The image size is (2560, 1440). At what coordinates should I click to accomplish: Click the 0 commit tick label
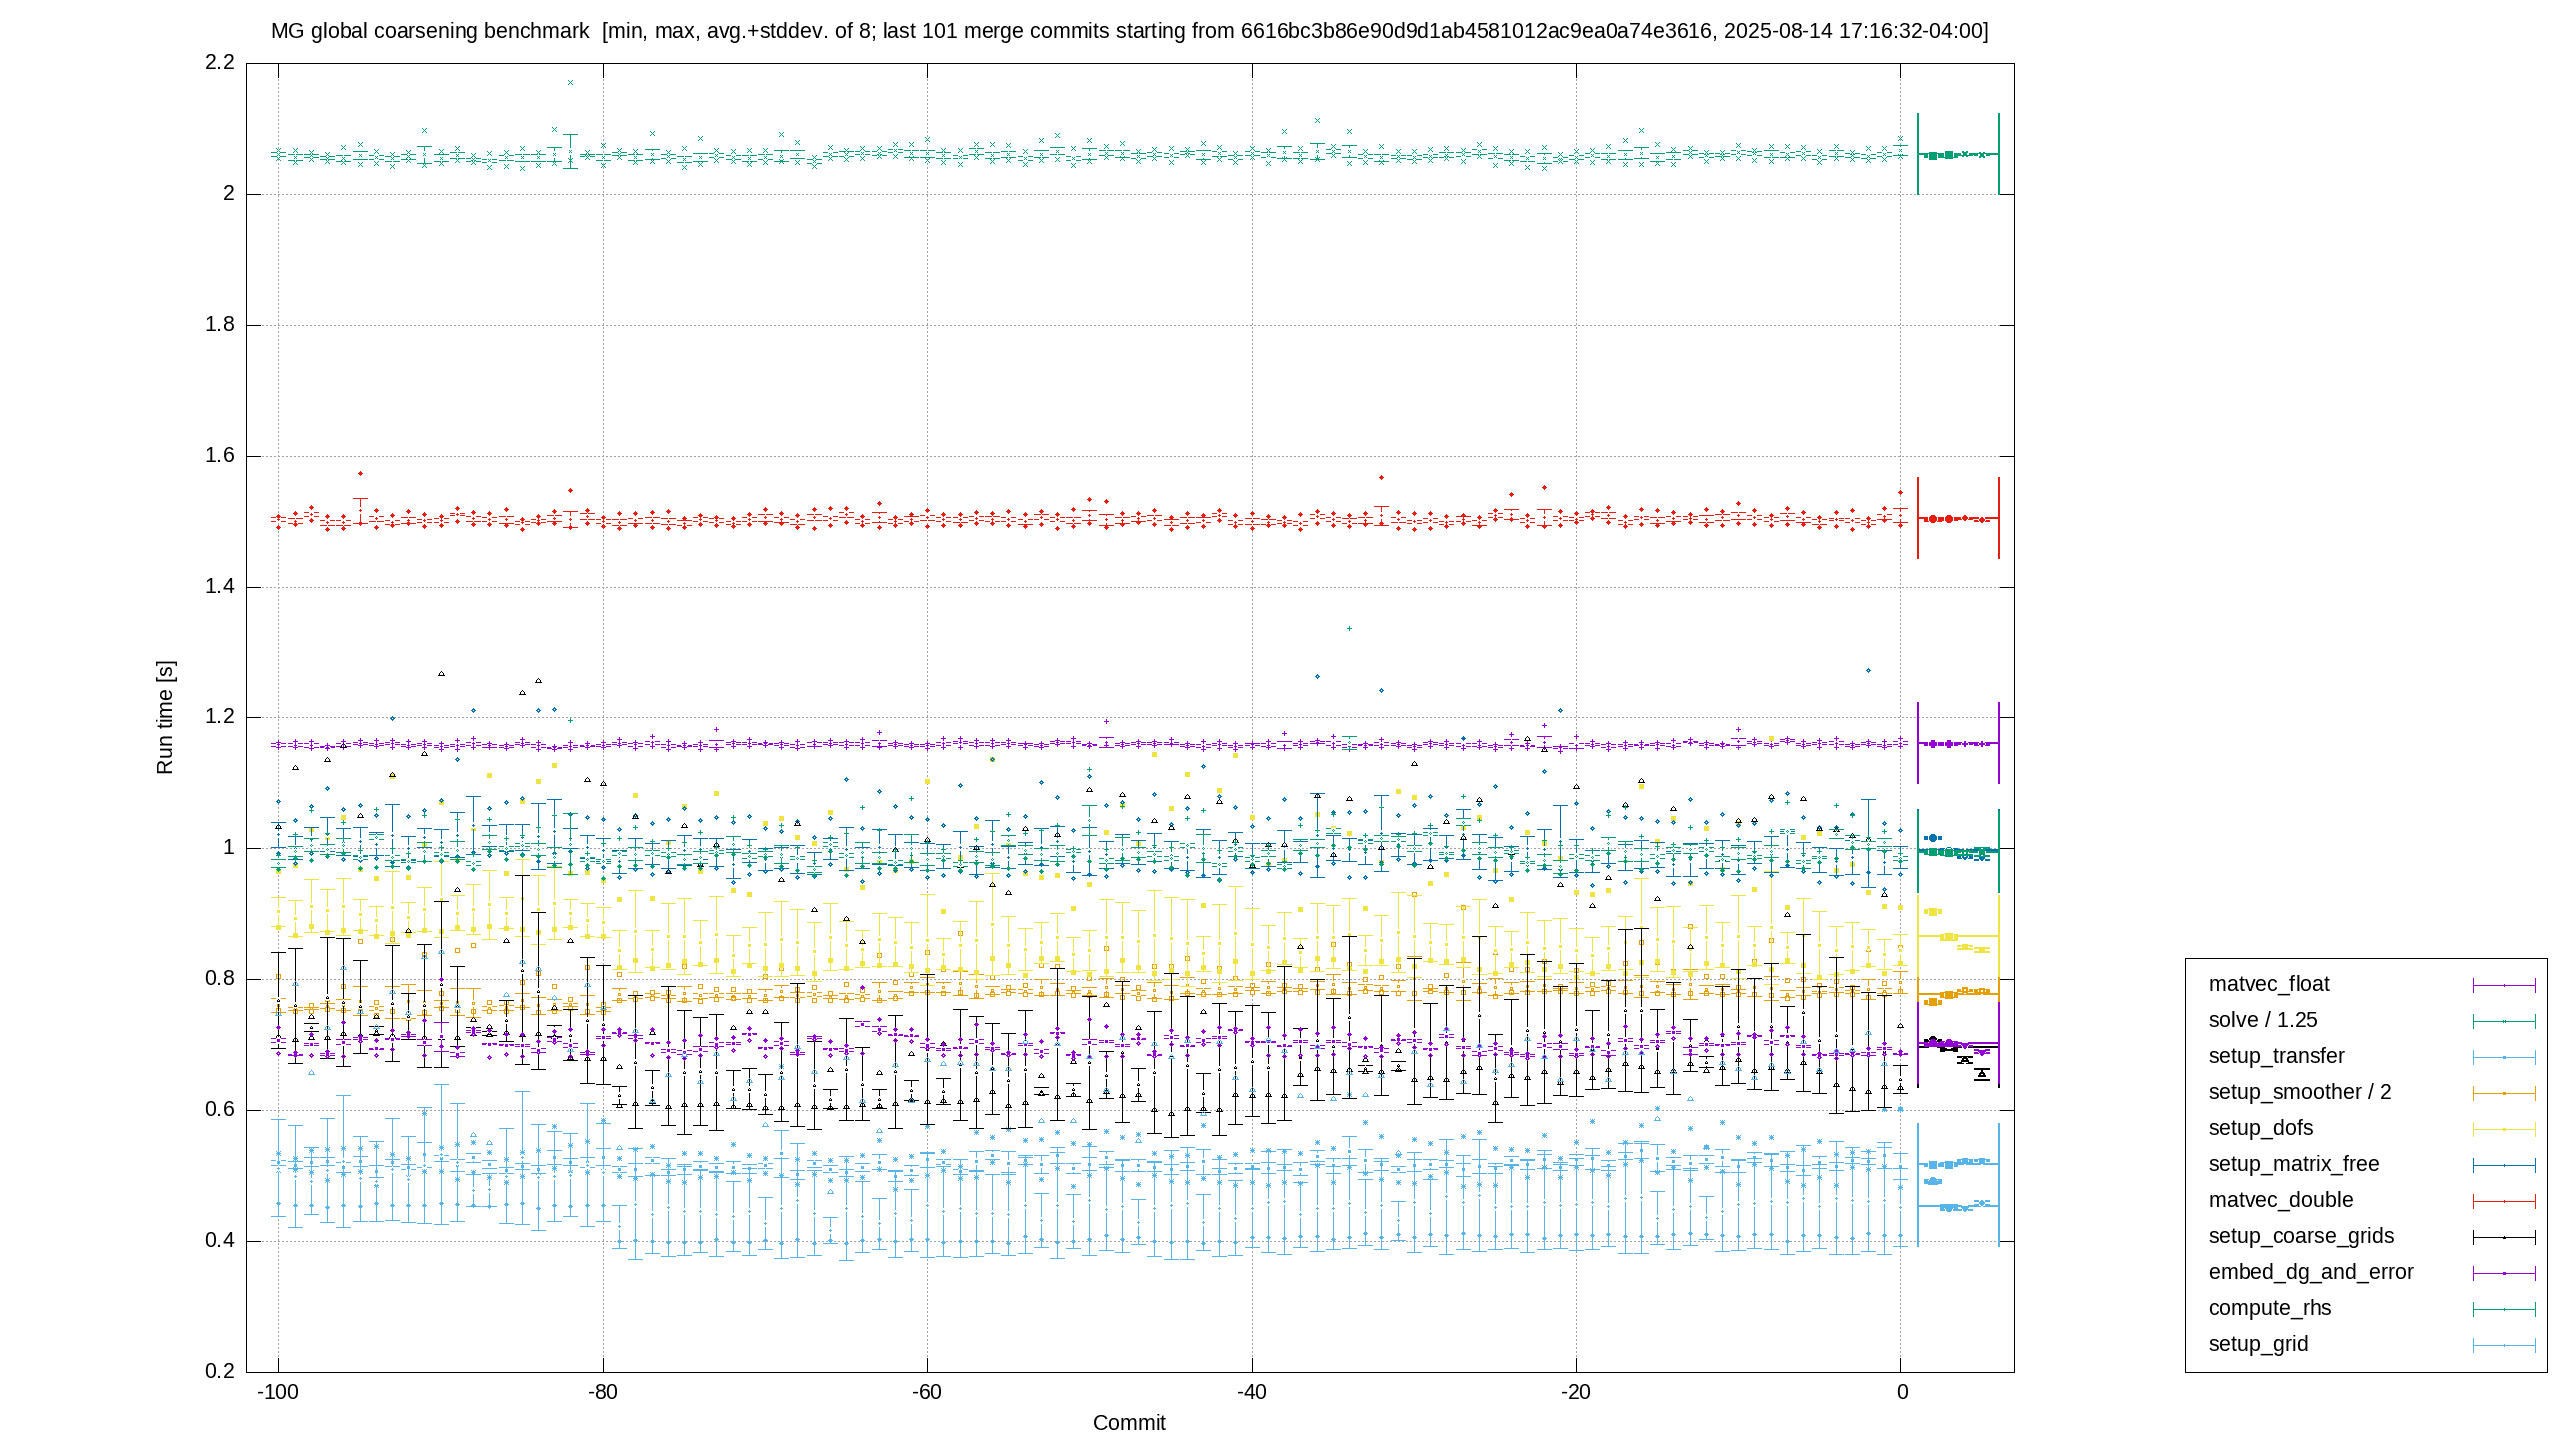coord(1902,1392)
